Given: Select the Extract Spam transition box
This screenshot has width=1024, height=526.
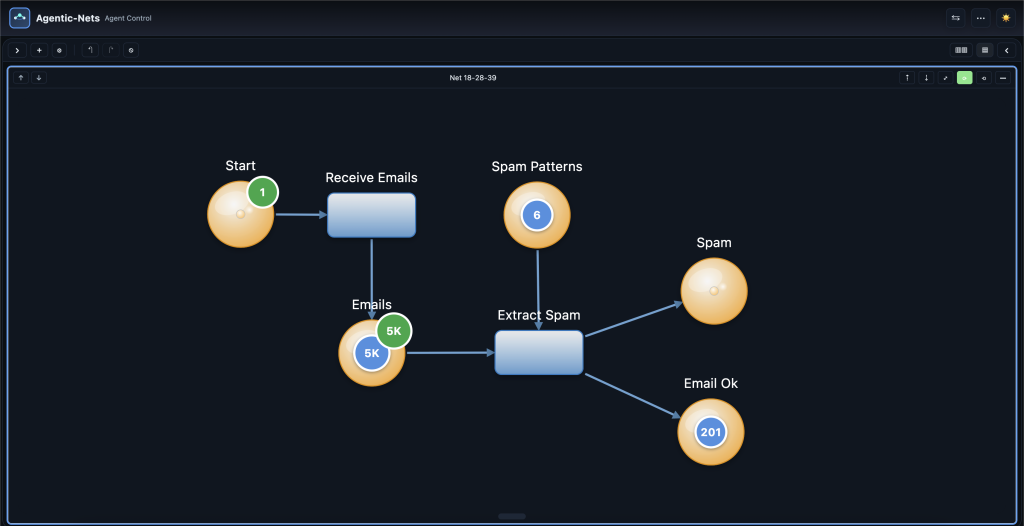Looking at the screenshot, I should [539, 352].
